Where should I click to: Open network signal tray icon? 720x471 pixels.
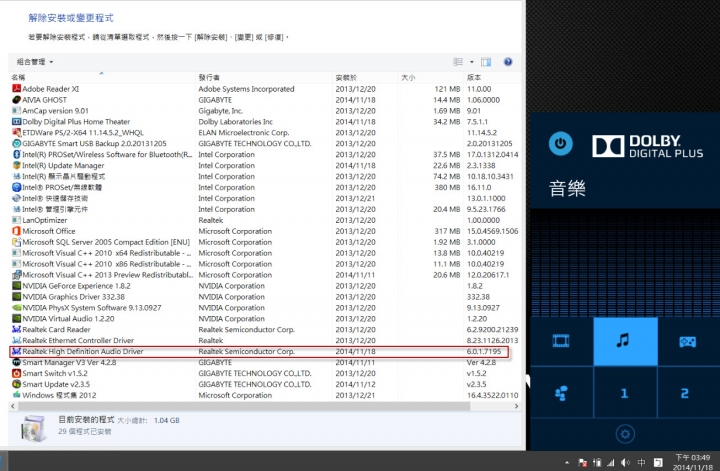[611, 463]
